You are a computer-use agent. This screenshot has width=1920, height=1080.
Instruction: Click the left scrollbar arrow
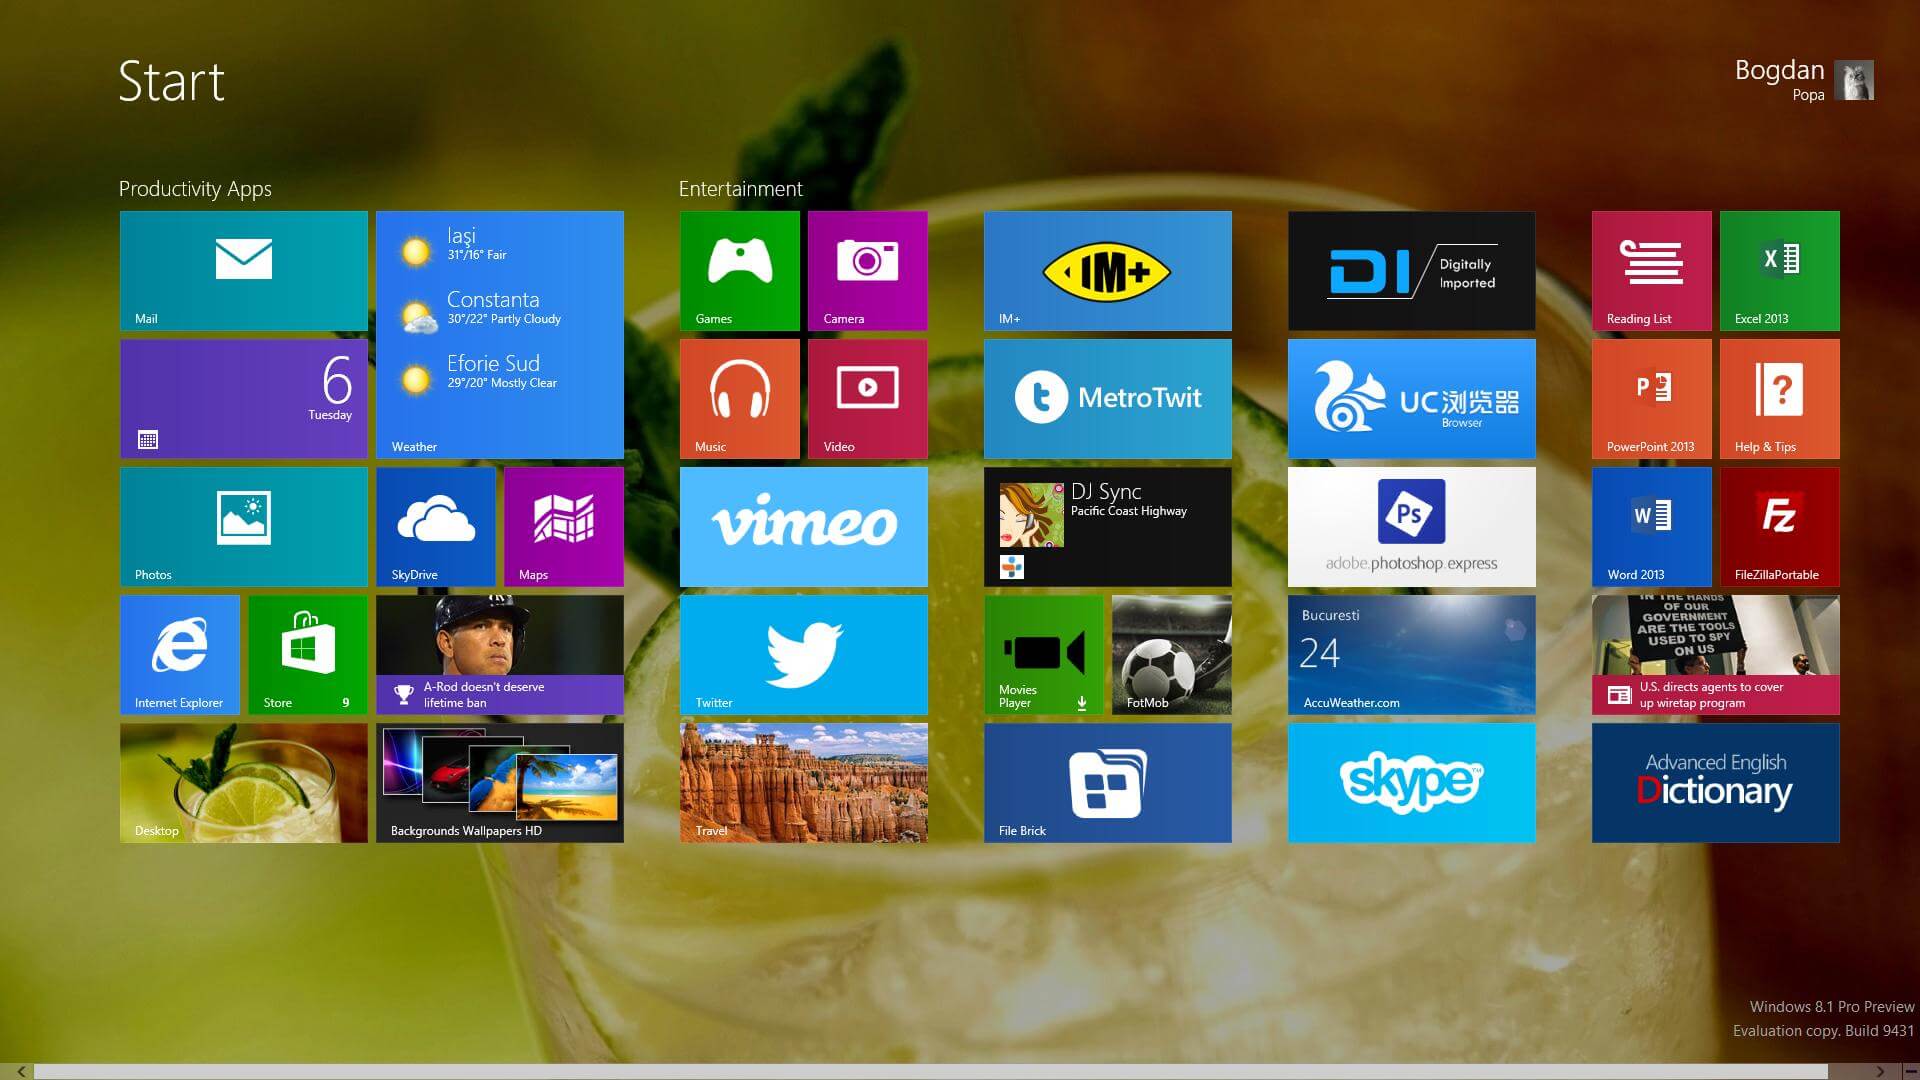tap(21, 1072)
